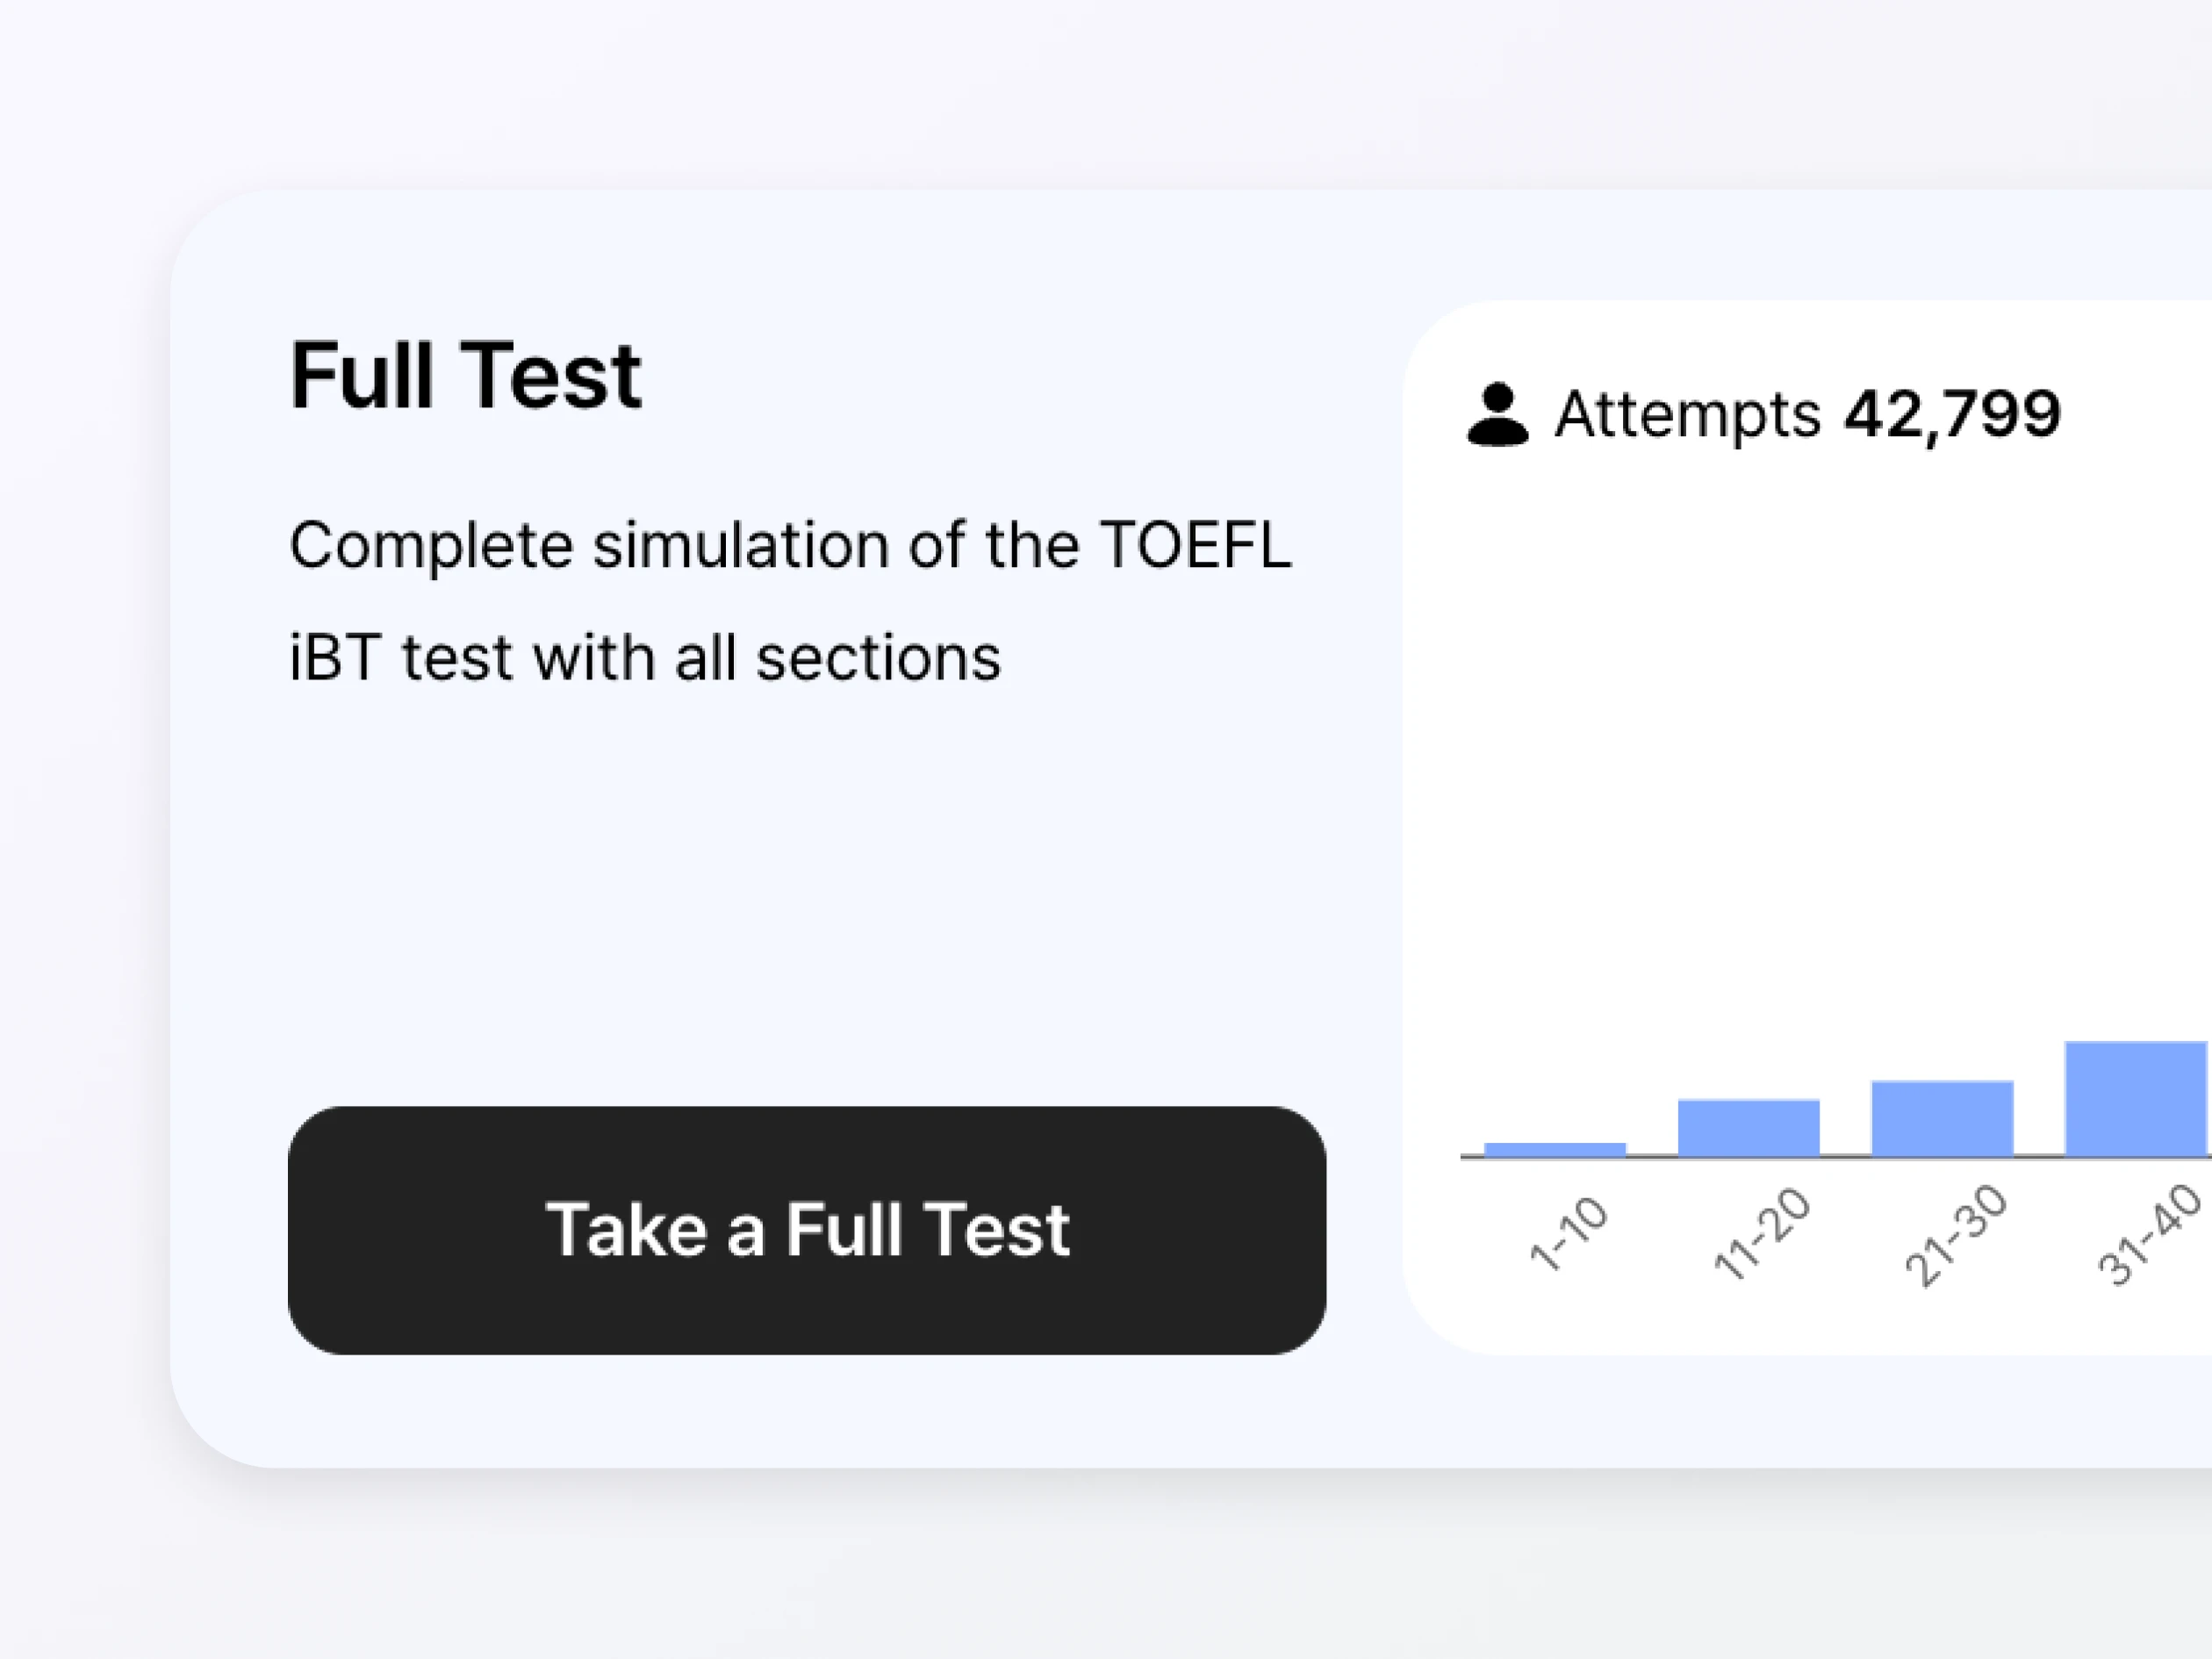Click the person icon beside Attempts

pos(1497,414)
